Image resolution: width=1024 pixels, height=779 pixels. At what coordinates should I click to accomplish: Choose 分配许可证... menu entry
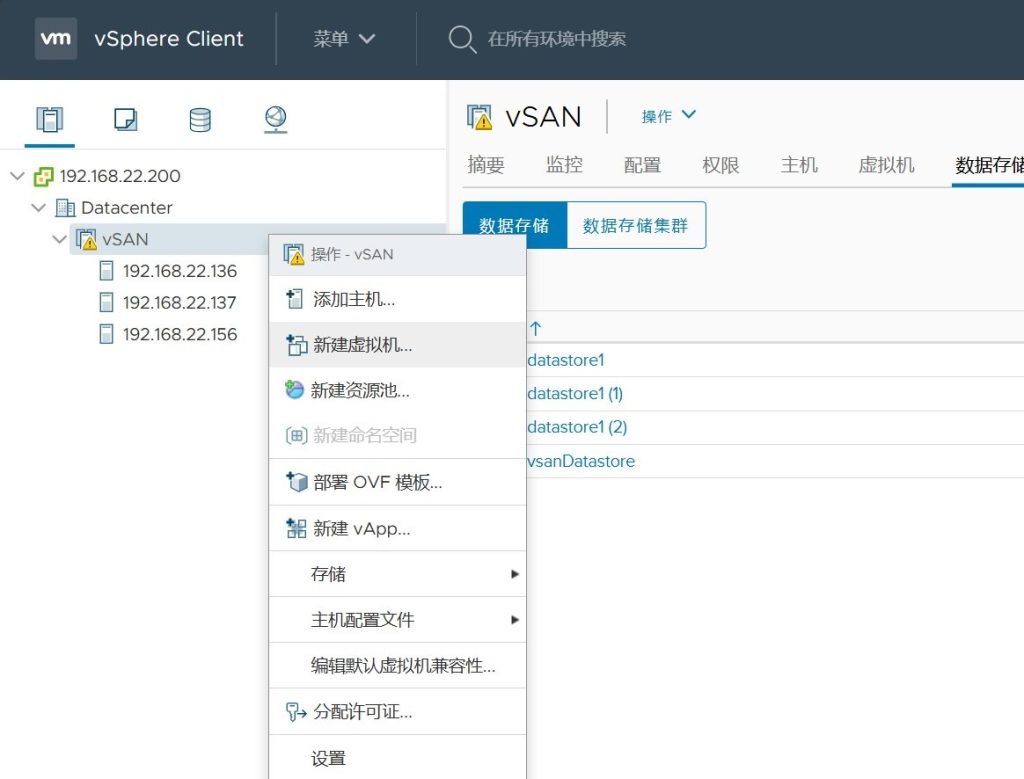tap(397, 711)
